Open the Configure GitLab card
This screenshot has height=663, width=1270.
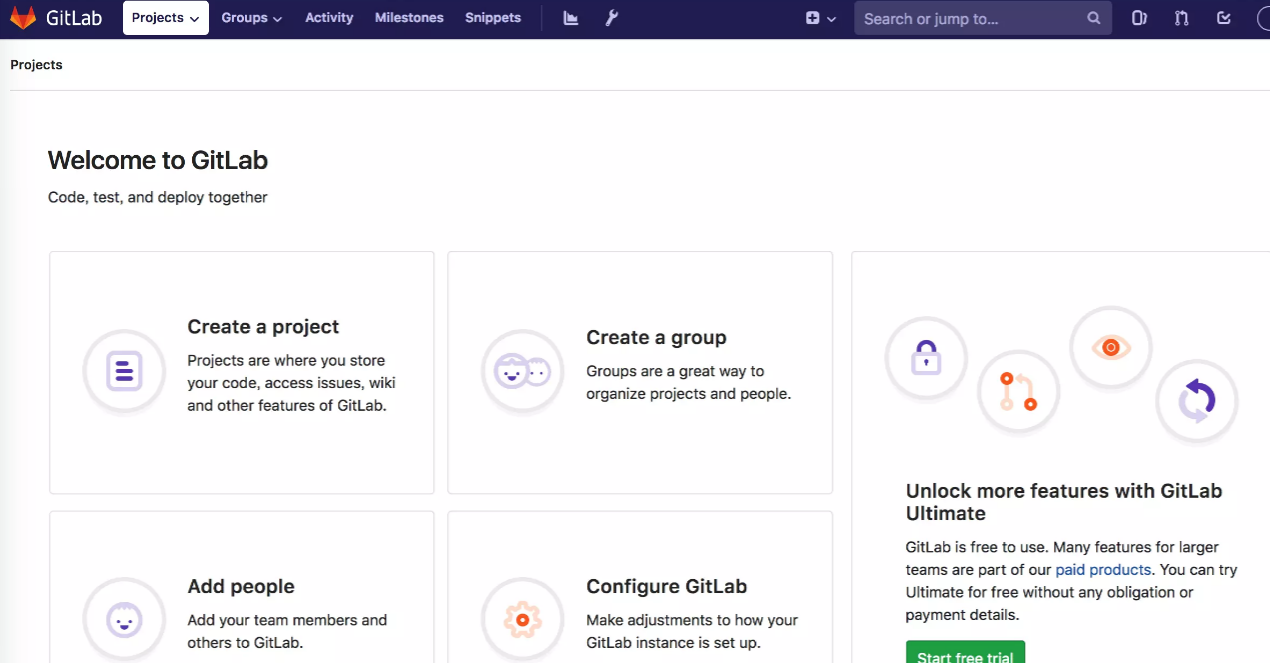point(640,587)
